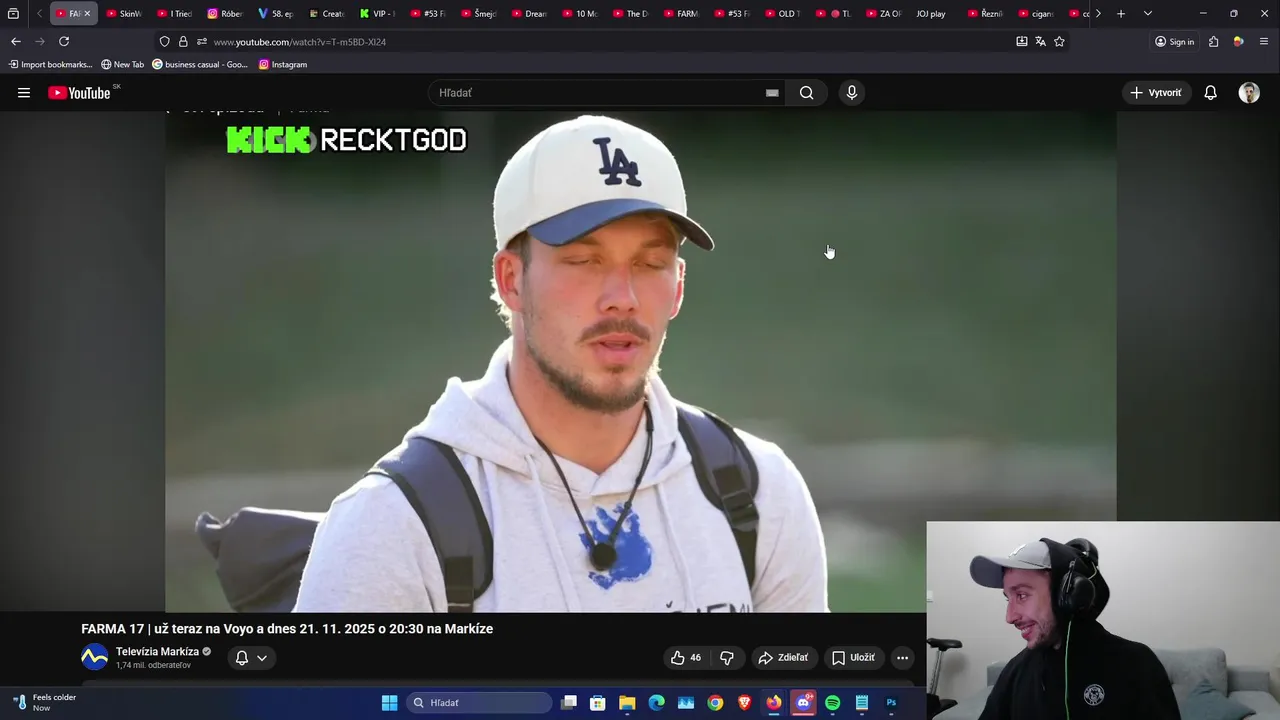The width and height of the screenshot is (1280, 720).
Task: Open Televízia Markíza channel name link
Action: click(x=157, y=652)
